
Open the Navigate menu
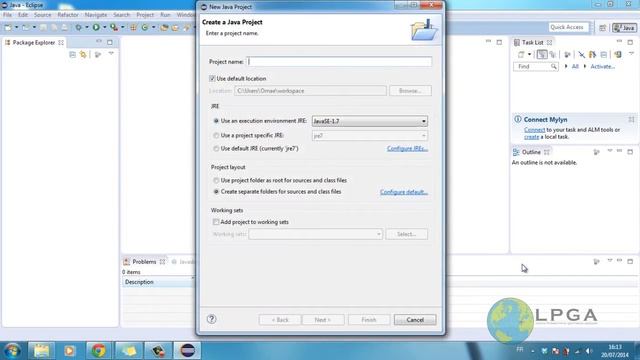click(x=96, y=15)
